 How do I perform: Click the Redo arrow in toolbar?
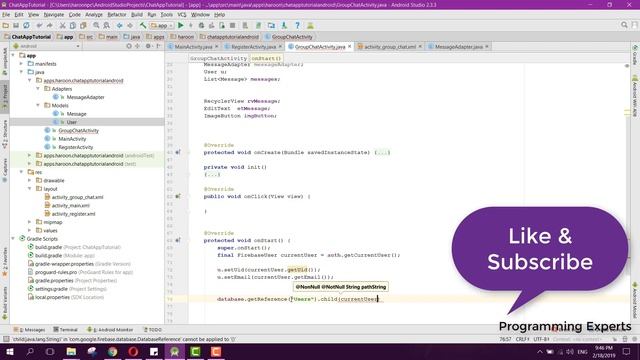[50, 25]
